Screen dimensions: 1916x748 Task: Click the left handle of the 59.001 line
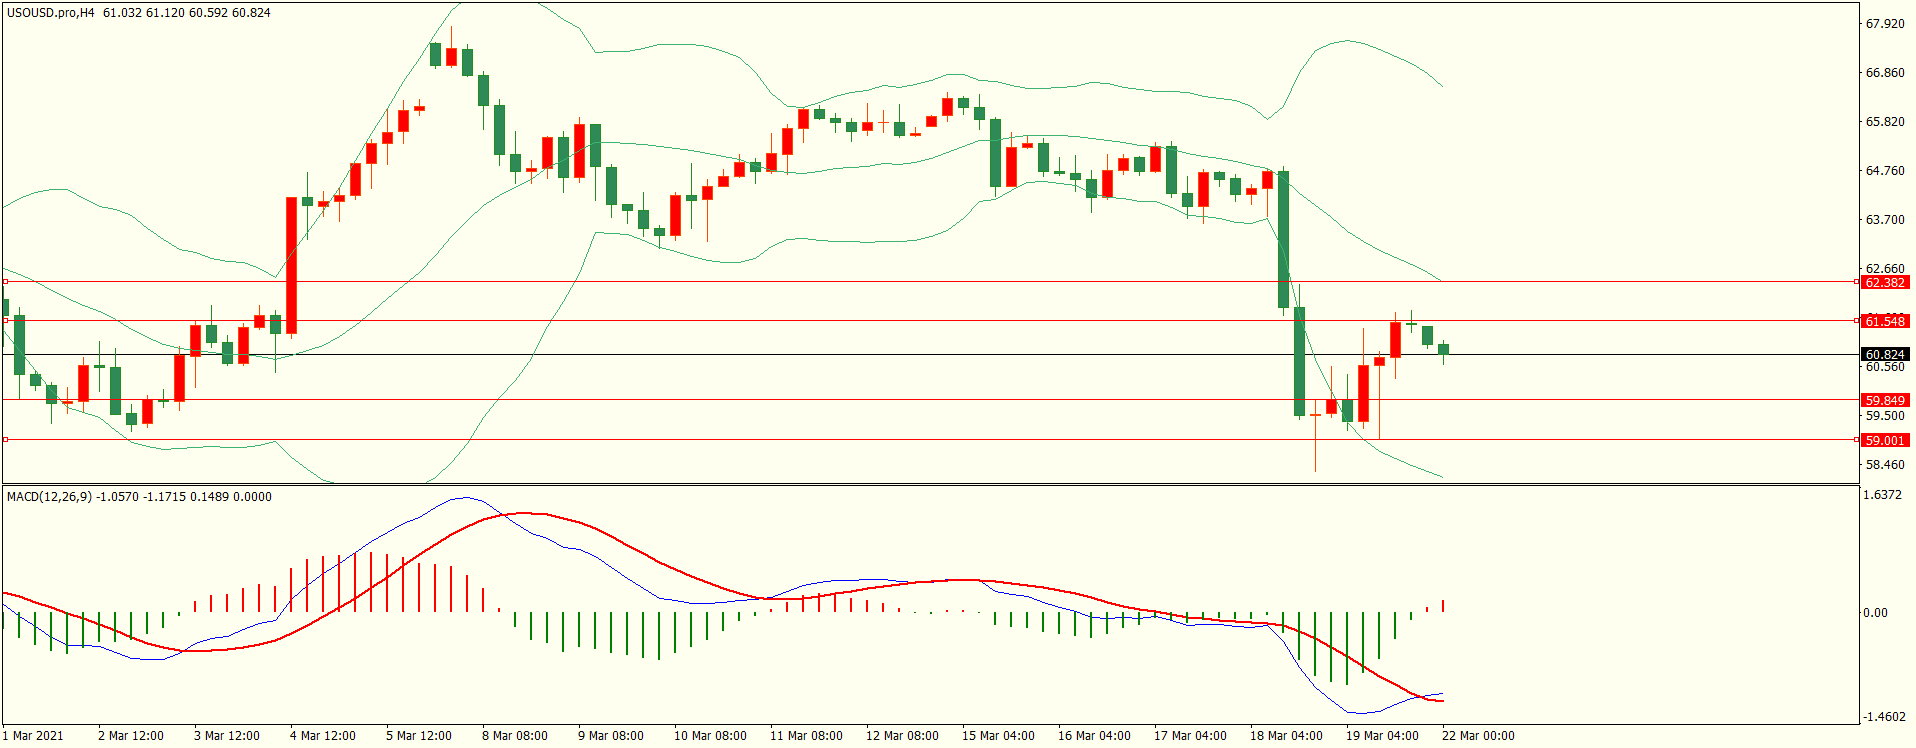click(x=6, y=439)
